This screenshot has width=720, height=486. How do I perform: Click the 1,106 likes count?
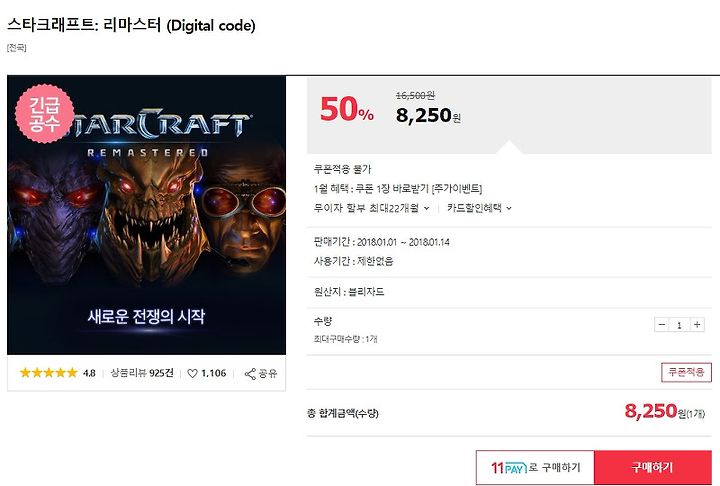(x=214, y=373)
